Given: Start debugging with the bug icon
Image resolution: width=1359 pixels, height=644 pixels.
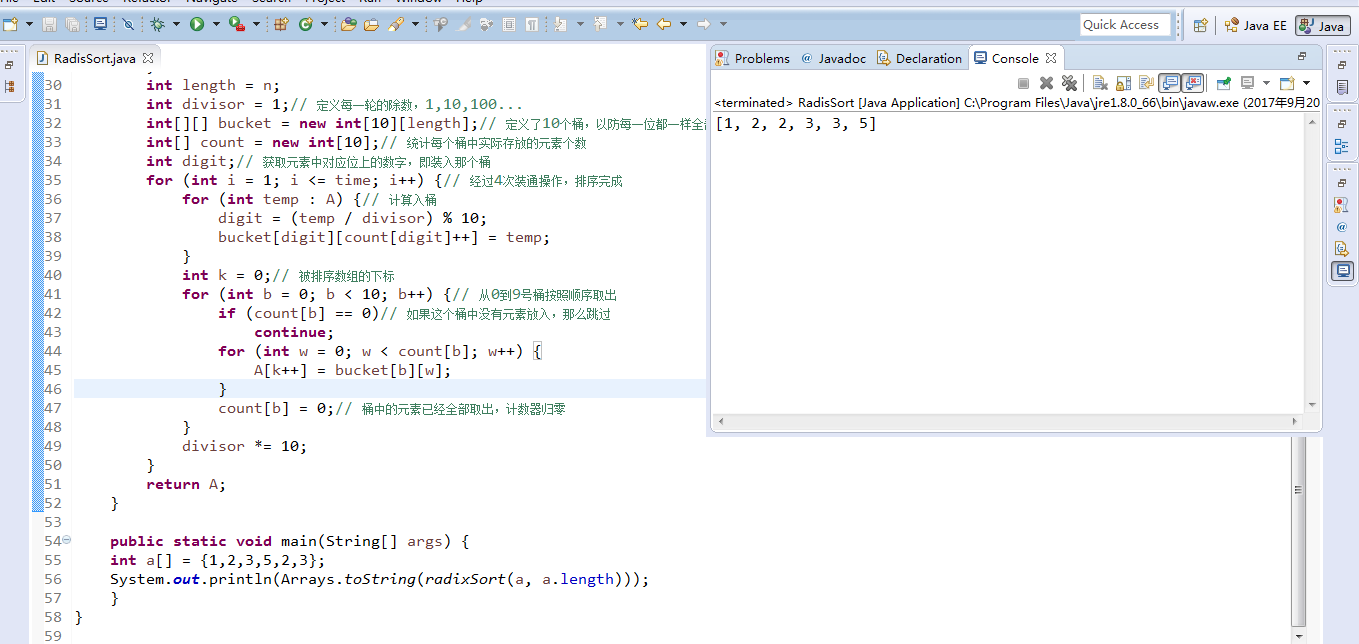Looking at the screenshot, I should 158,24.
